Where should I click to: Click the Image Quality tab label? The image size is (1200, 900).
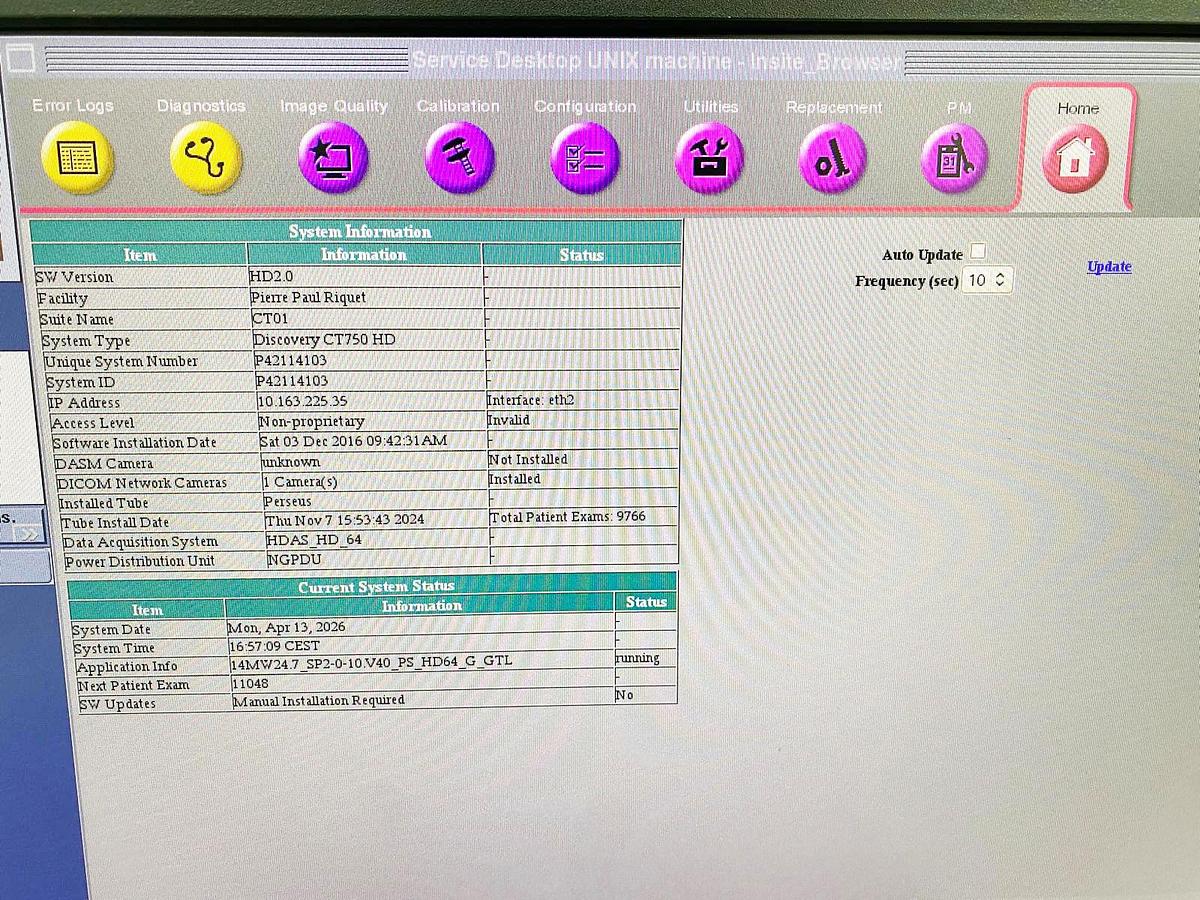click(334, 106)
